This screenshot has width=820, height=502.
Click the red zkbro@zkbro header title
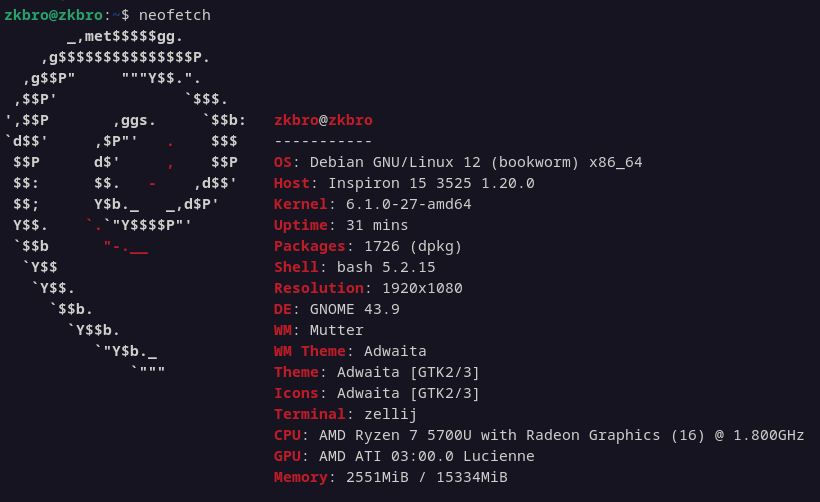323,120
